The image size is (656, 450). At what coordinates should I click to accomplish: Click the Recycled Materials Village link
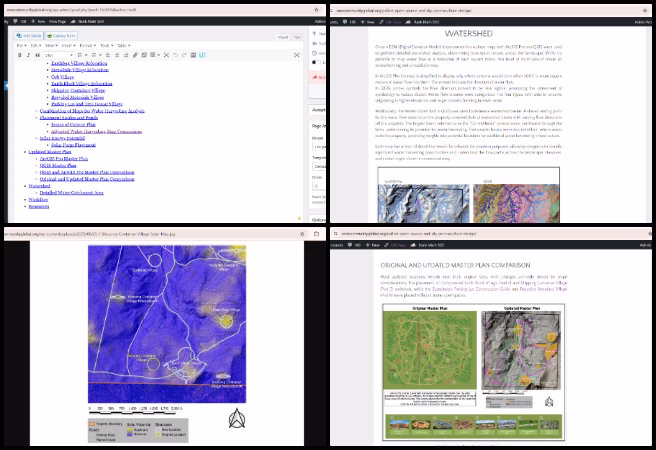[77, 97]
